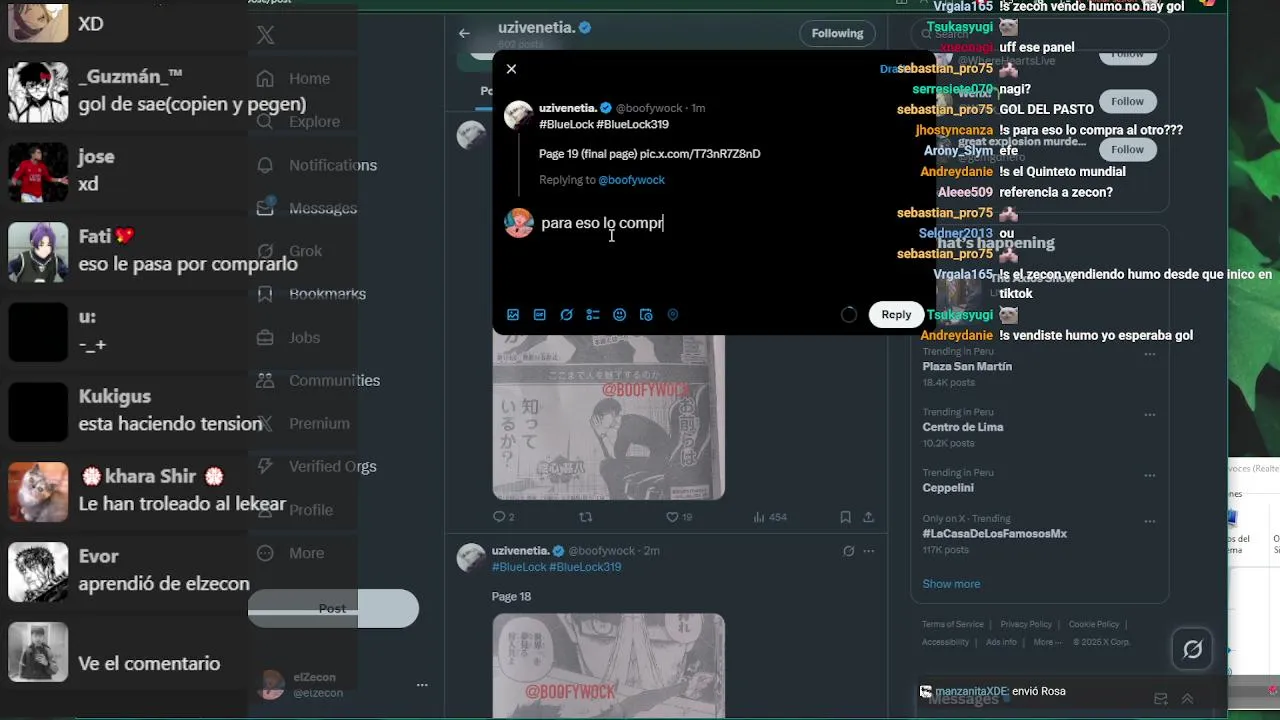Open Verified Orgs in the sidebar

coord(316,466)
